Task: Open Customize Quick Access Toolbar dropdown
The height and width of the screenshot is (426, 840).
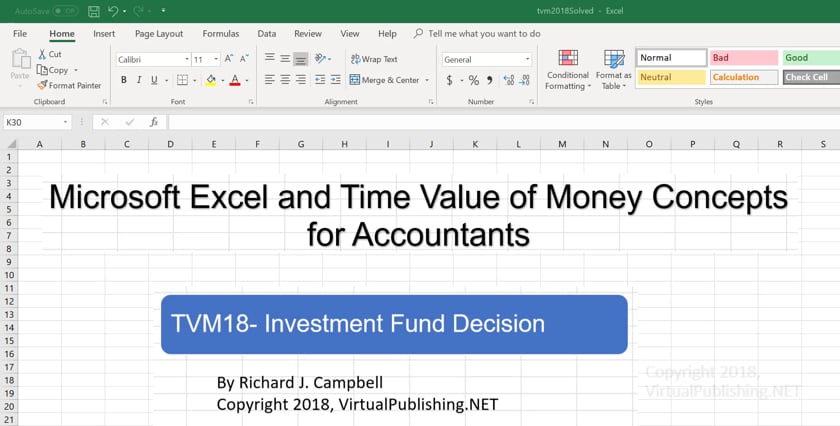Action: [x=163, y=11]
